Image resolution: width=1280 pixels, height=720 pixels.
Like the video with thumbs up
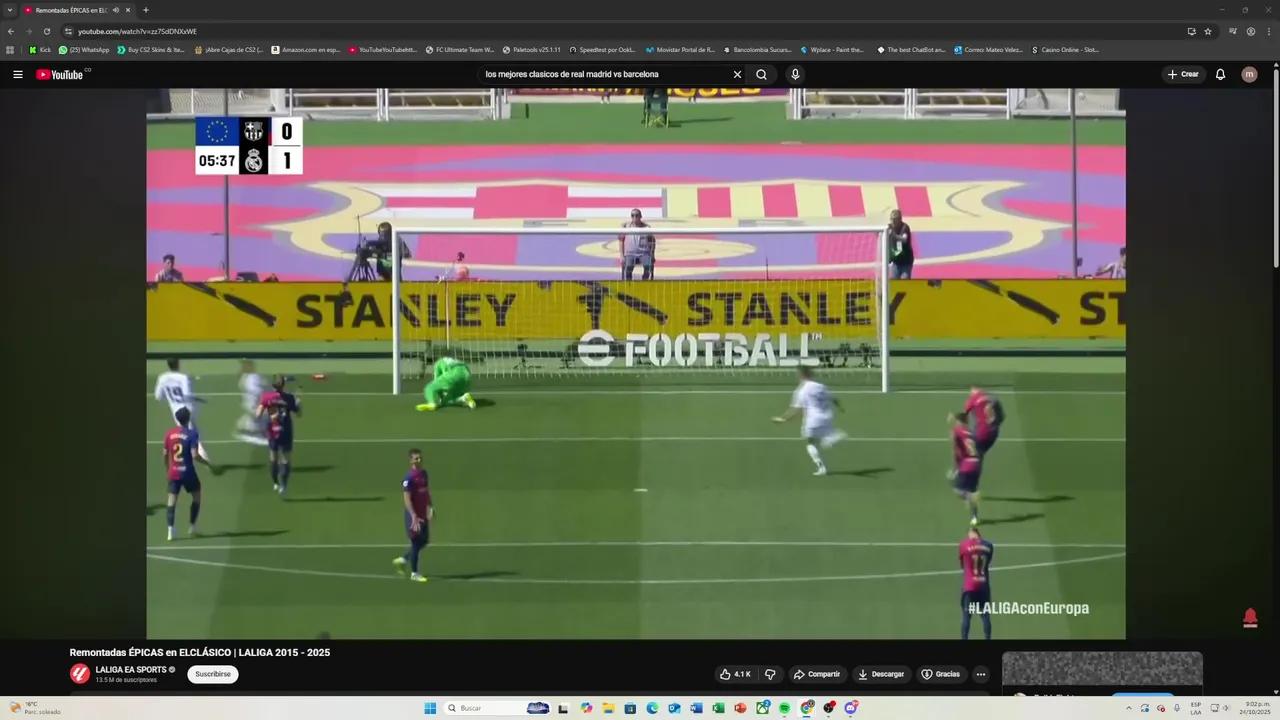(735, 674)
